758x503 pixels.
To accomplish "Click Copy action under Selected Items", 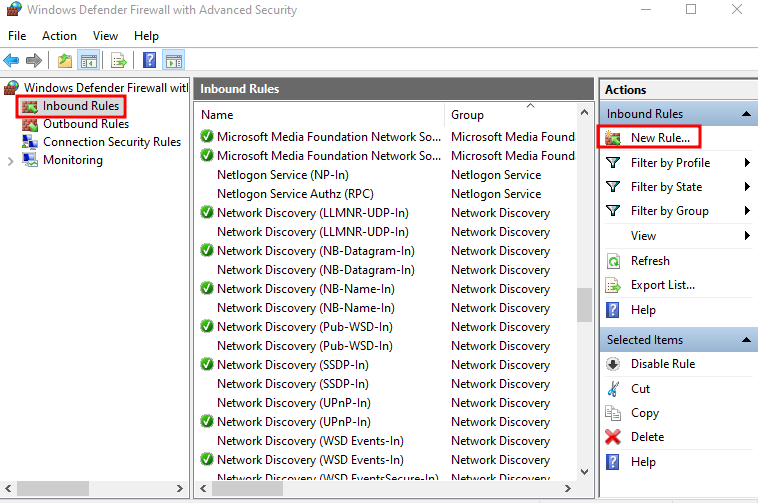I will (645, 413).
